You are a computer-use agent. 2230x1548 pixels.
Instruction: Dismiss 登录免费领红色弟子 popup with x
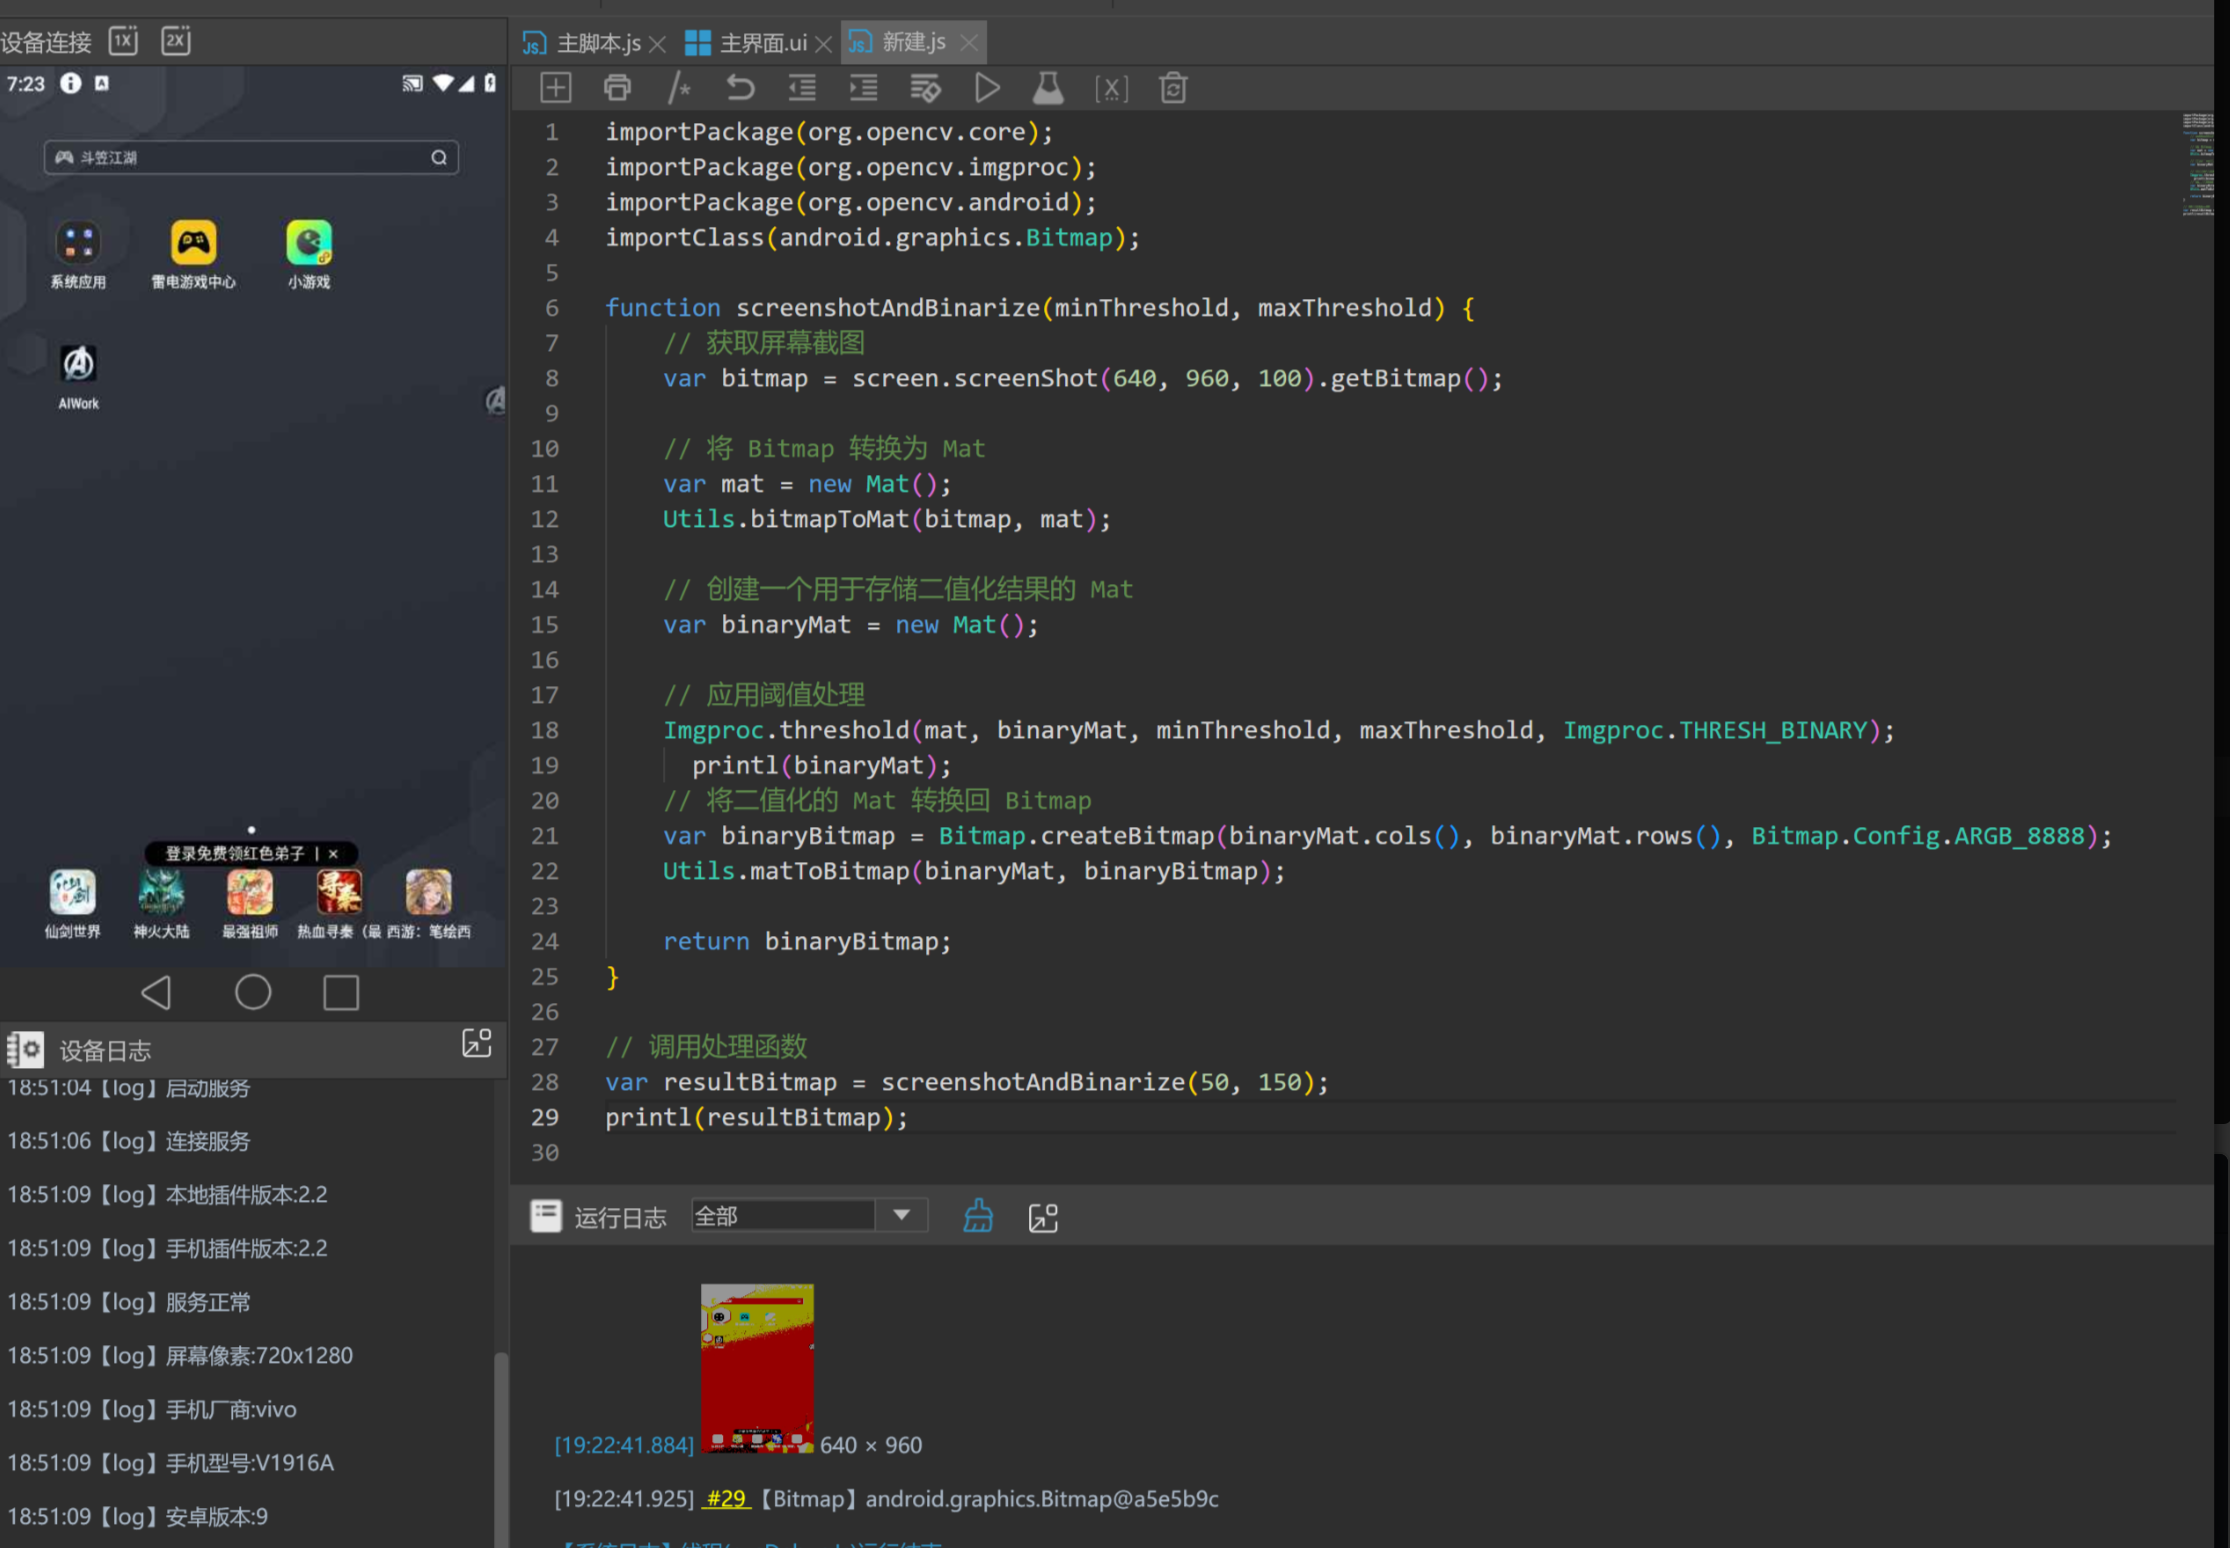click(333, 853)
